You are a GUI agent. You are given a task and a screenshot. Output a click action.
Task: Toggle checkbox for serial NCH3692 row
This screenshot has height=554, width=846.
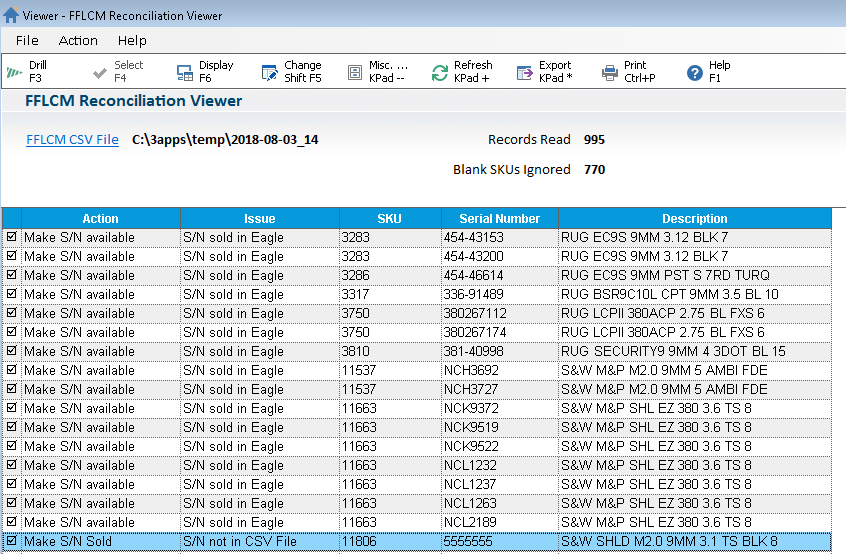(11, 371)
